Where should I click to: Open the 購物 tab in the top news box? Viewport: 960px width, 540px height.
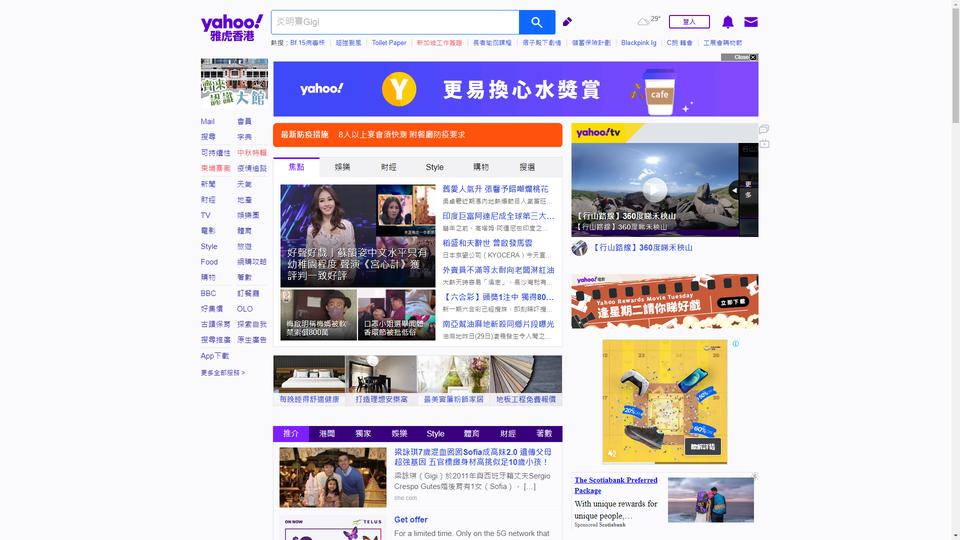[x=481, y=167]
